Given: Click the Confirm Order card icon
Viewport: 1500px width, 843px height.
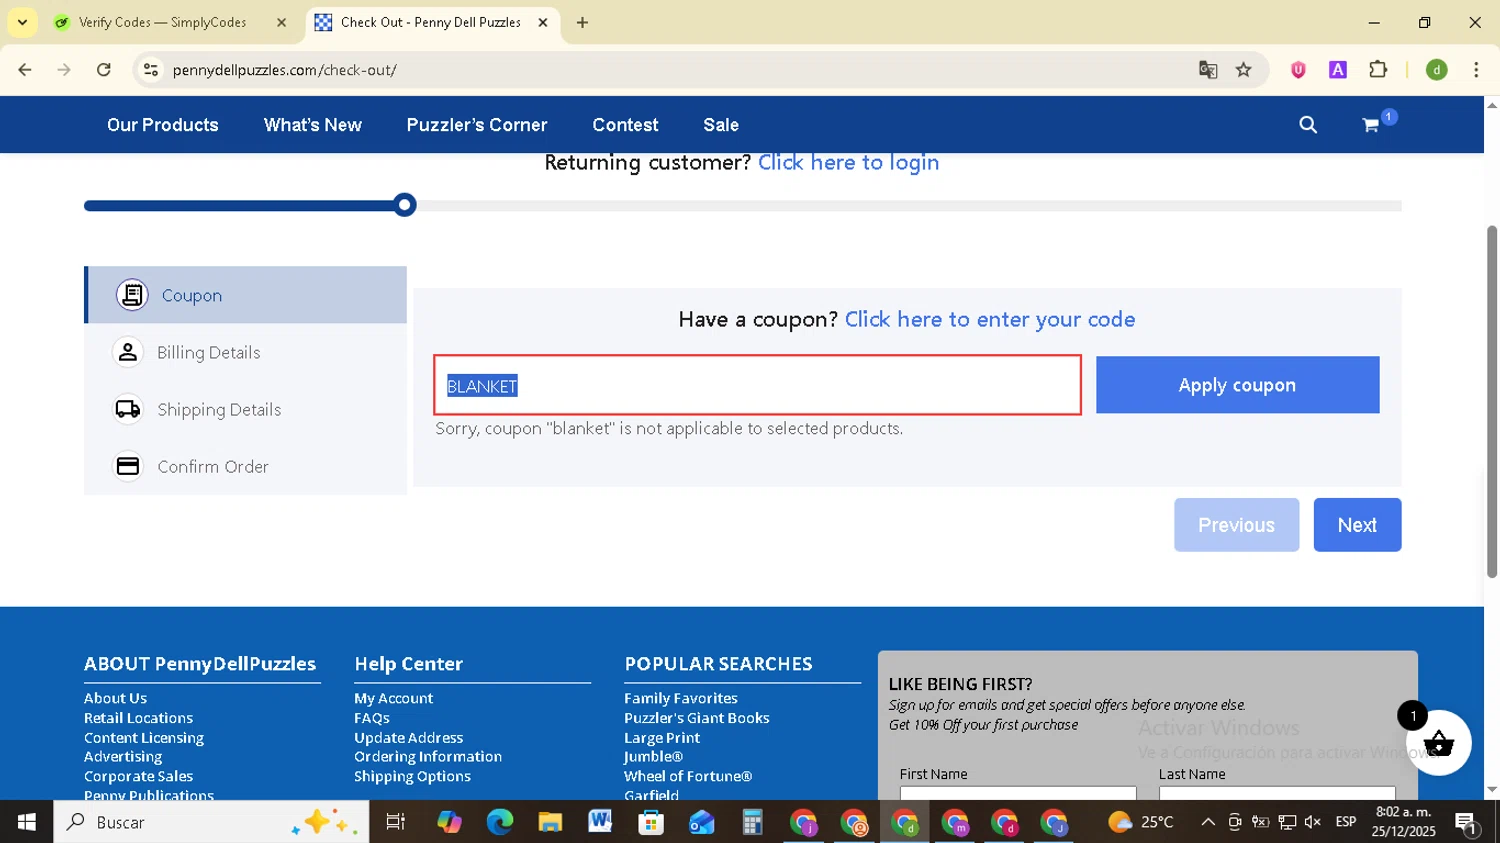Looking at the screenshot, I should [x=128, y=466].
